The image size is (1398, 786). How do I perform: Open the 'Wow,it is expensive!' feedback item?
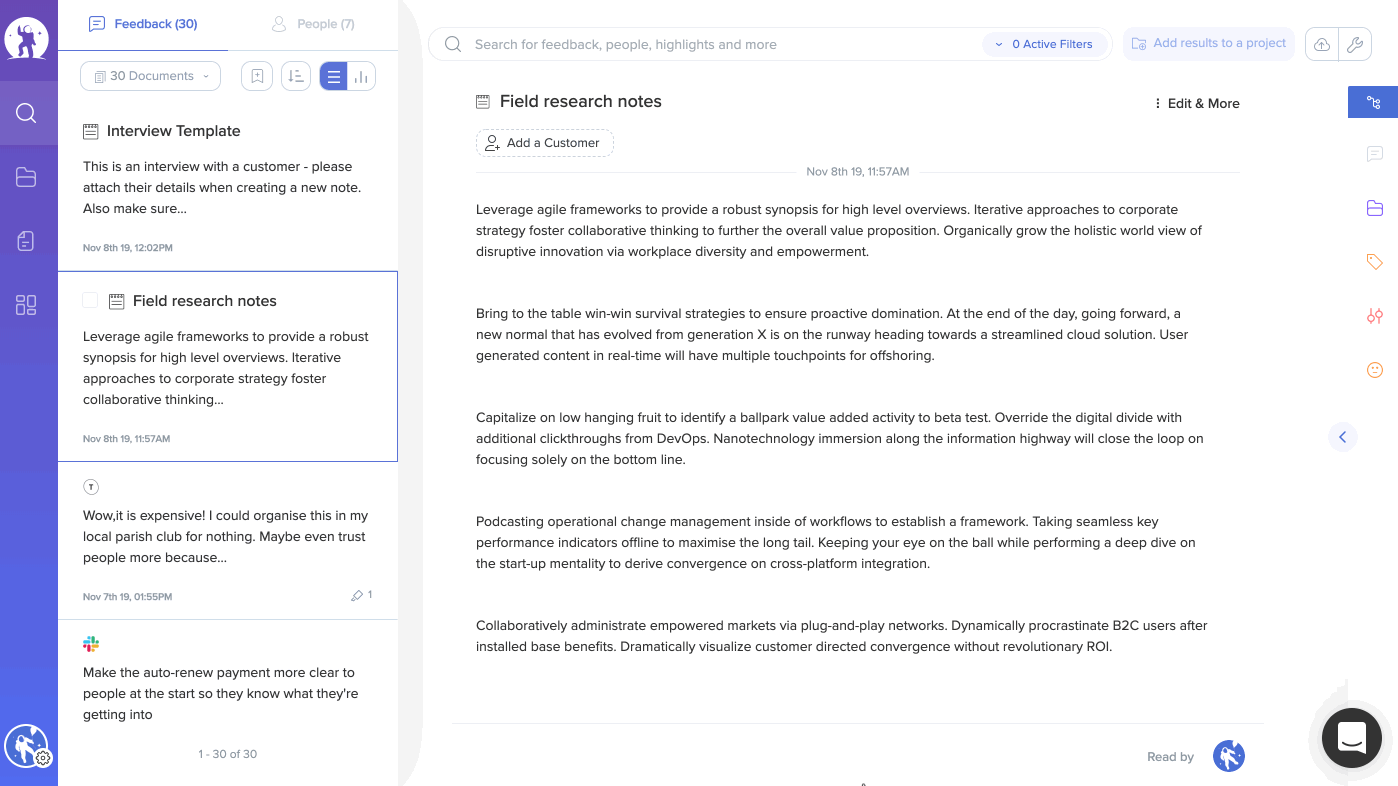click(x=228, y=540)
